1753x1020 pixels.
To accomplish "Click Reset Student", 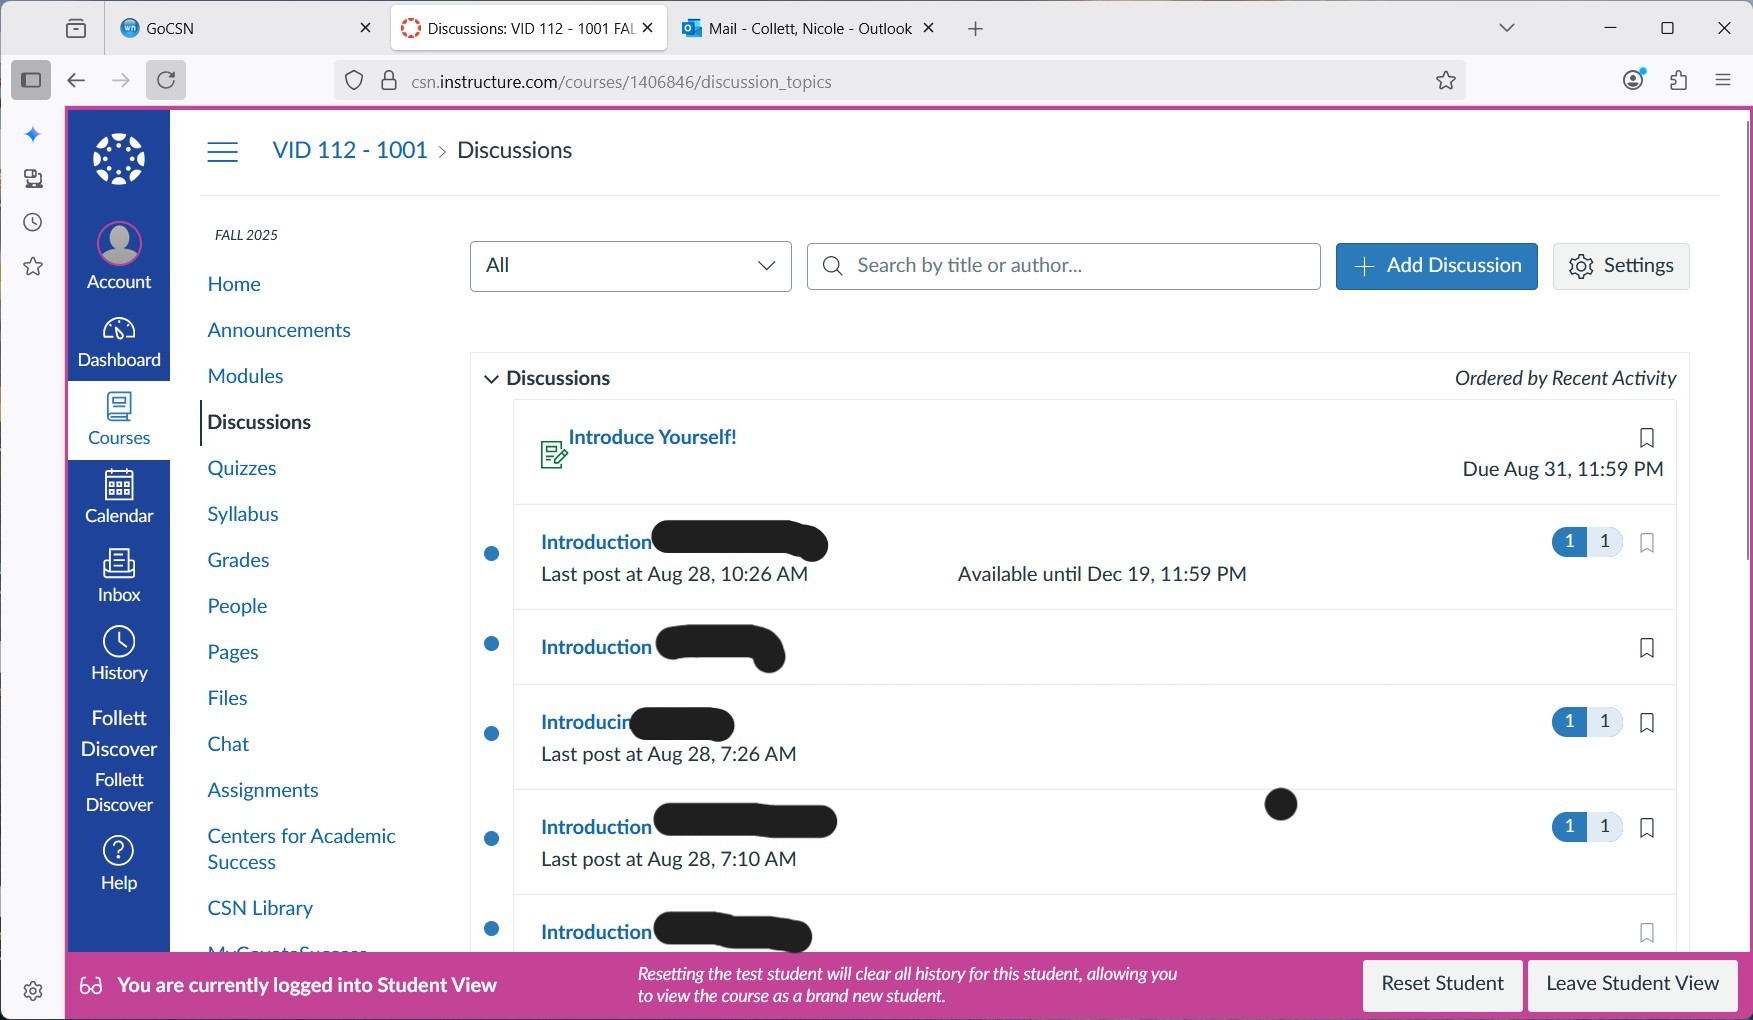I will tap(1443, 984).
